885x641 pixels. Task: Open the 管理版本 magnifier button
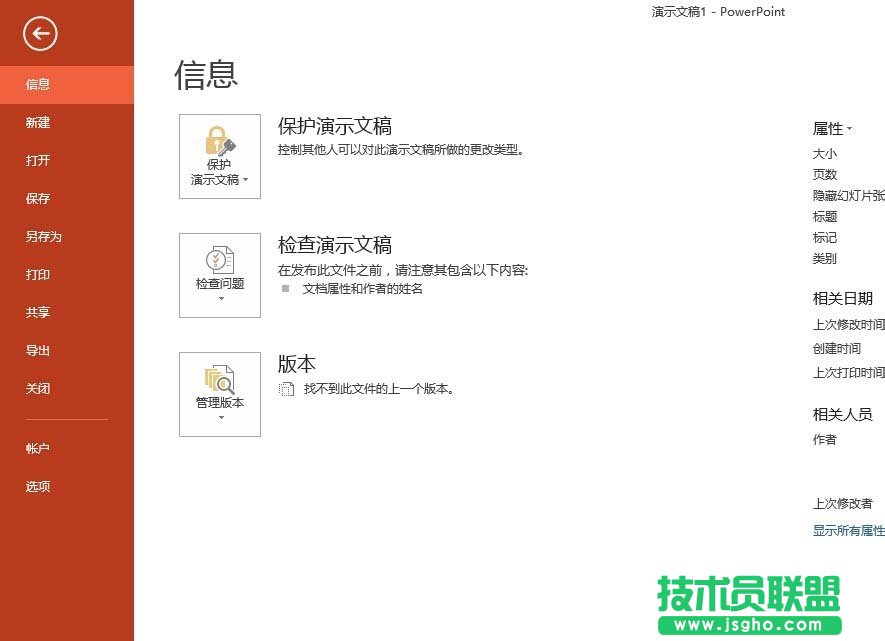220,394
